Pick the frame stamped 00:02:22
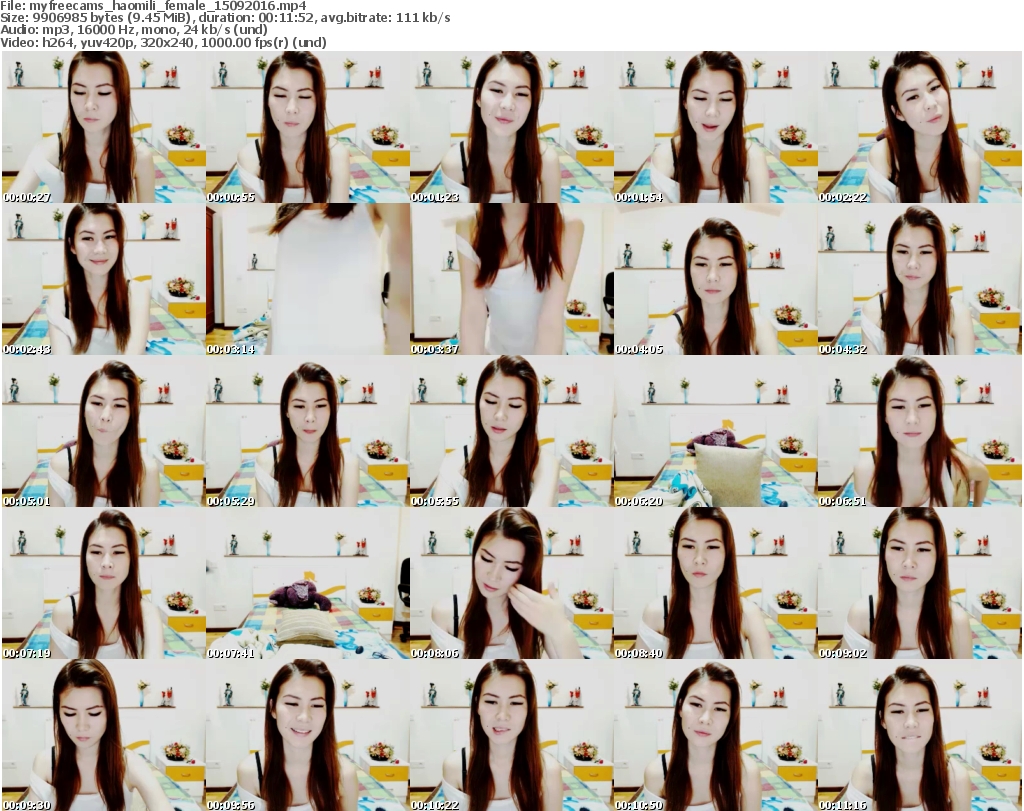This screenshot has width=1024, height=811. tap(920, 127)
